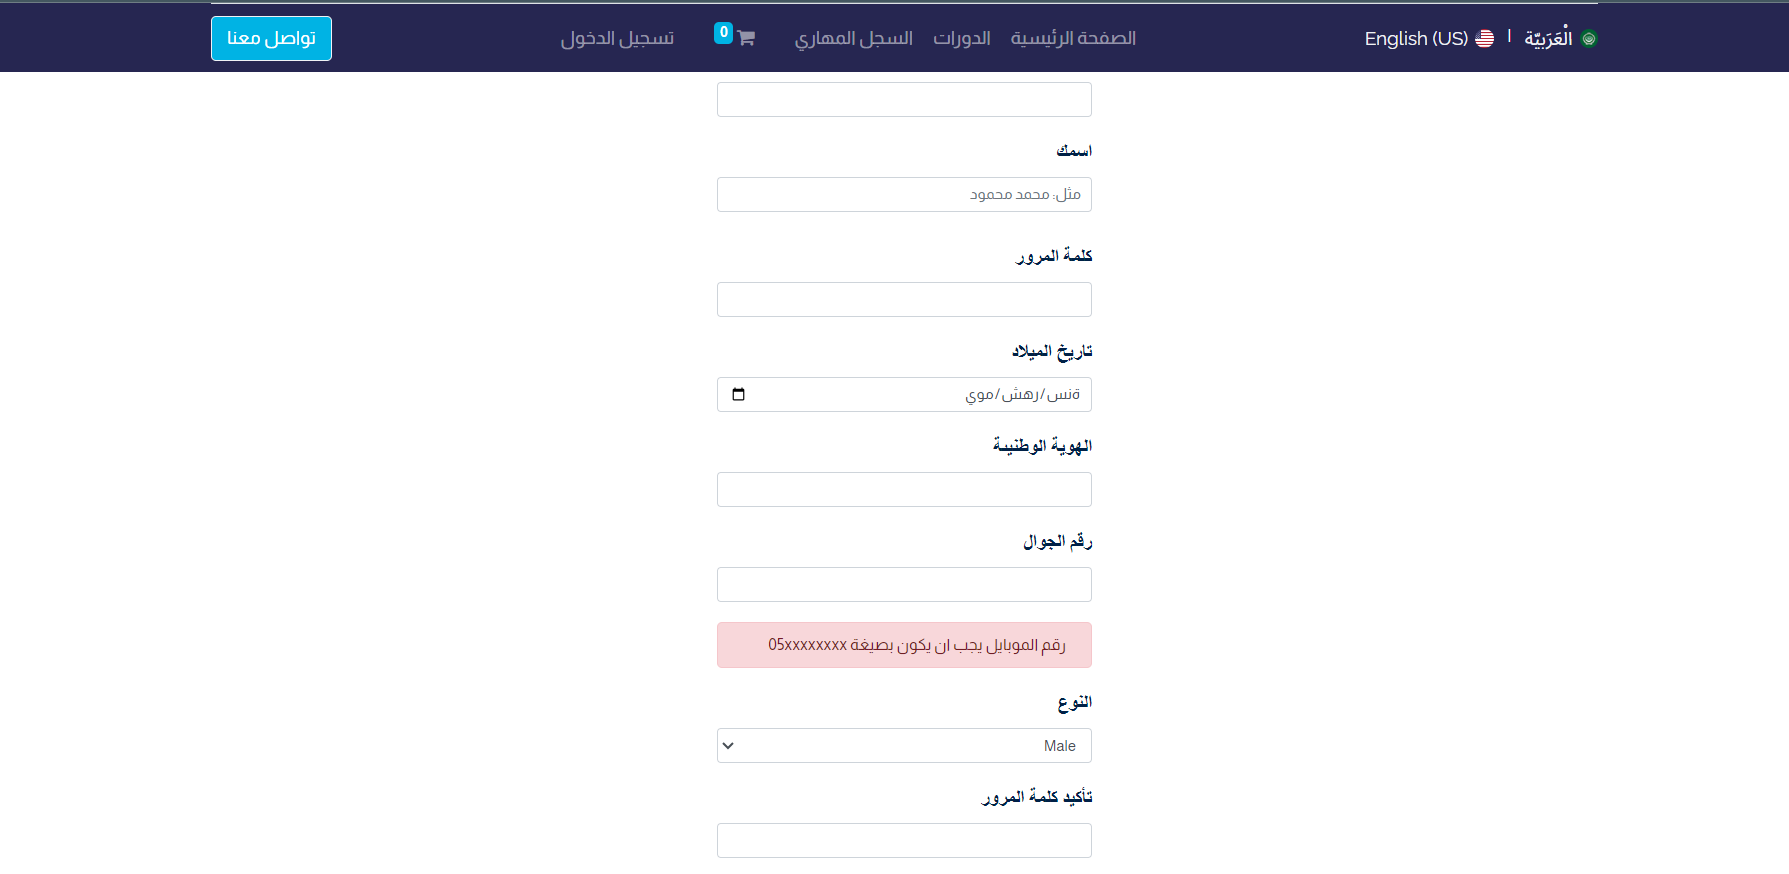Expand the gender dropdown showing Male

tap(904, 746)
